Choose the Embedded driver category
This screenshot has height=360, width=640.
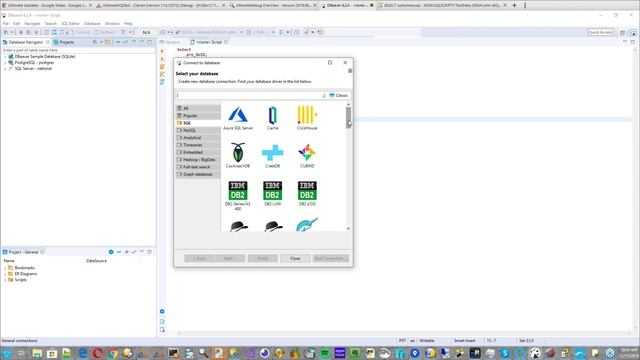click(198, 152)
